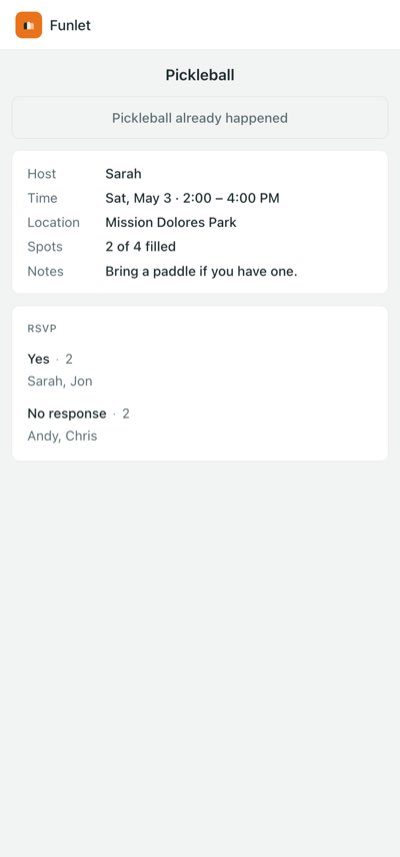The width and height of the screenshot is (400, 857).
Task: Click the No response count 2
Action: click(x=126, y=413)
